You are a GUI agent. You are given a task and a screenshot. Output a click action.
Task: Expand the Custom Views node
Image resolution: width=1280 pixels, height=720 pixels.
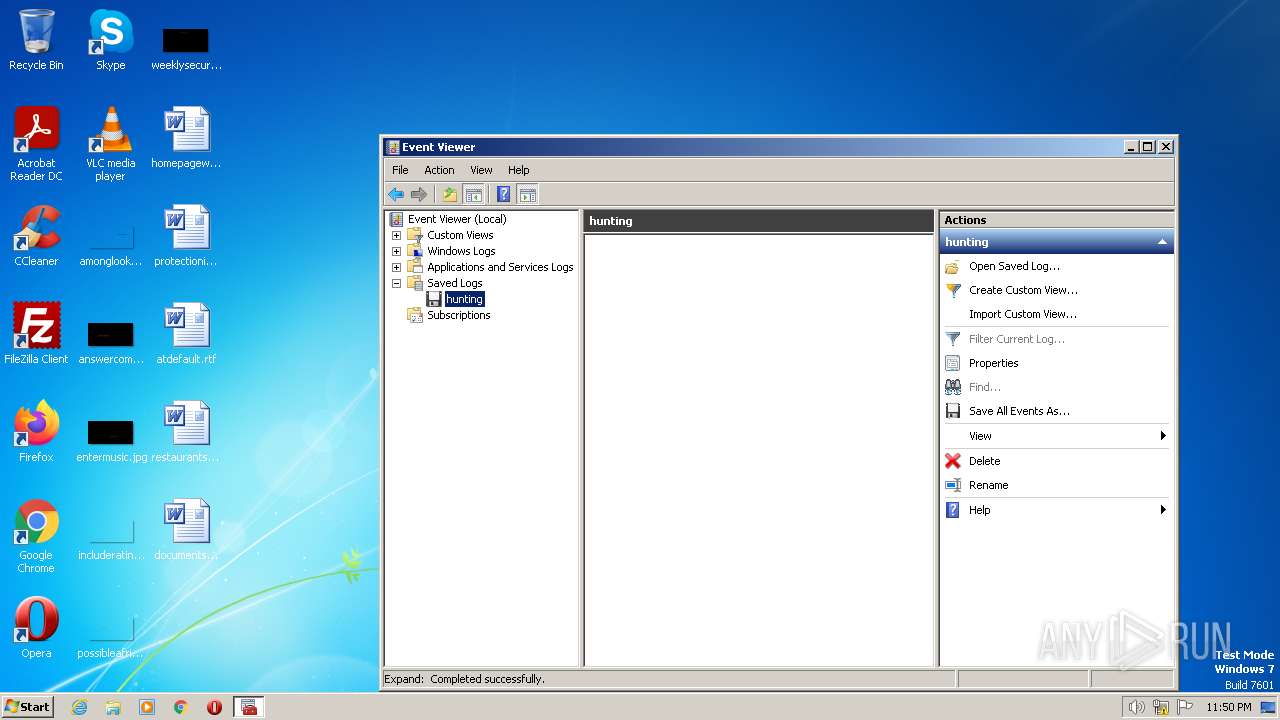[396, 235]
